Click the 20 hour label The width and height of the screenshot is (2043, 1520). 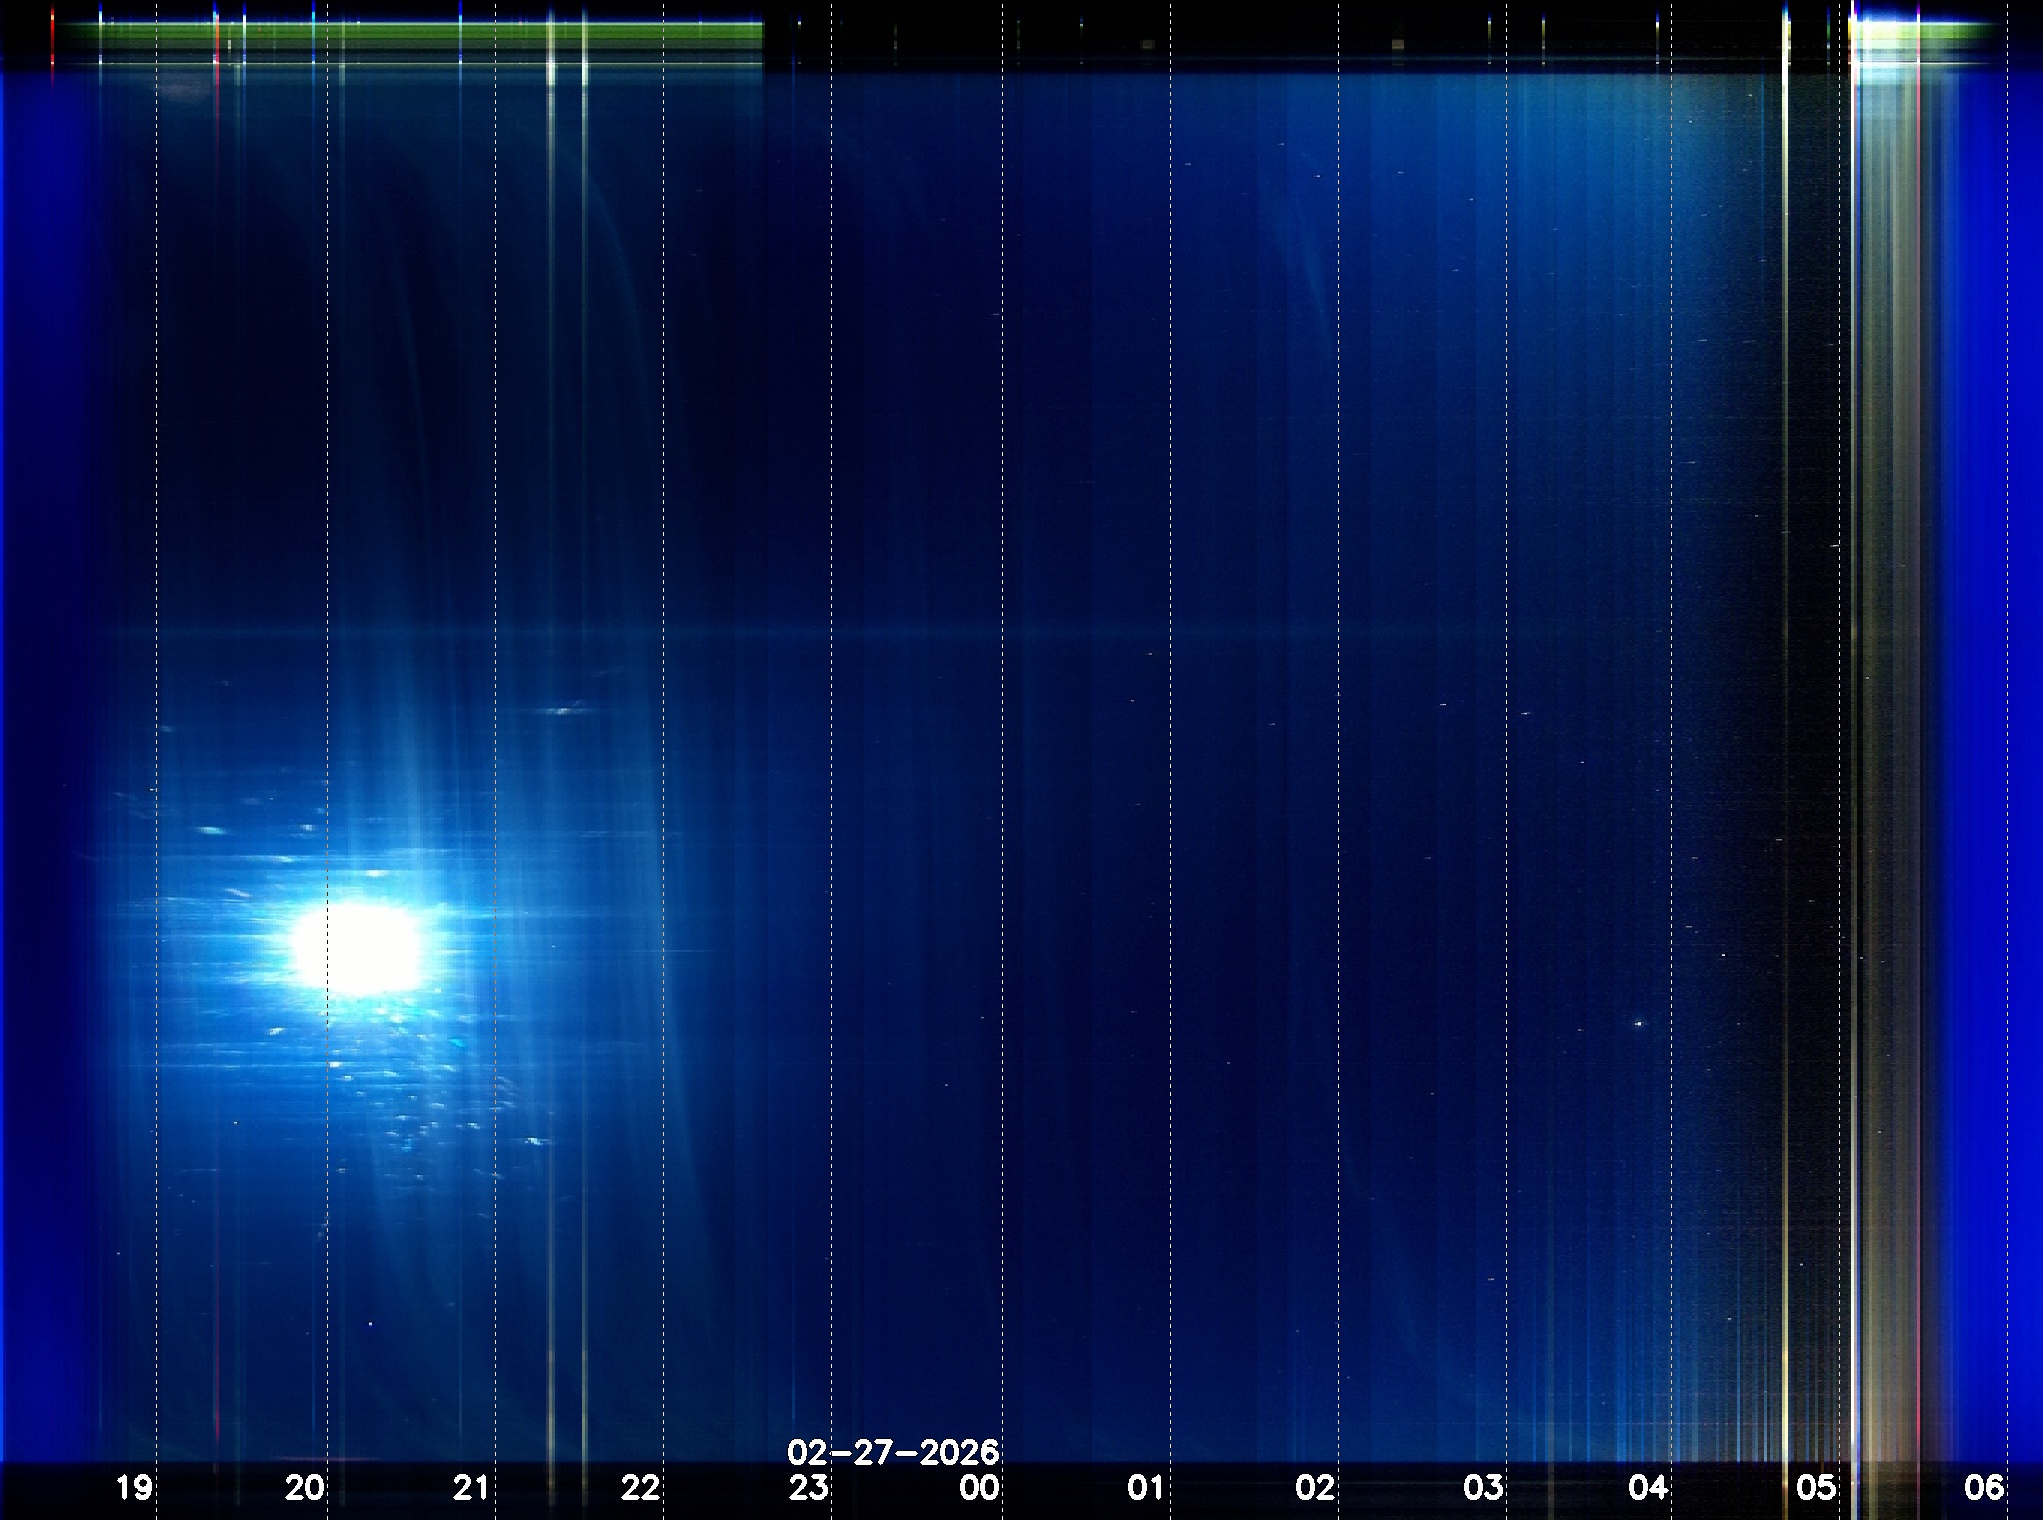point(304,1487)
